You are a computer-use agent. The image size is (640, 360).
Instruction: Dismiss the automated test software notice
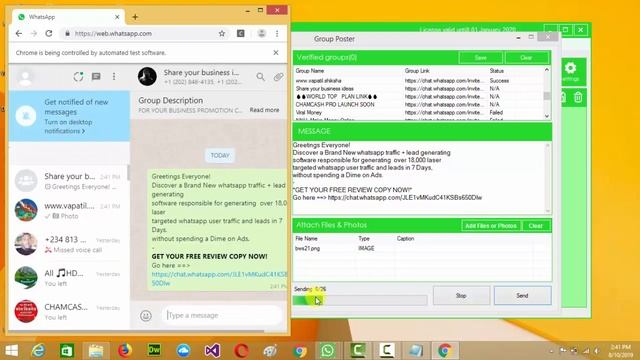[x=276, y=53]
